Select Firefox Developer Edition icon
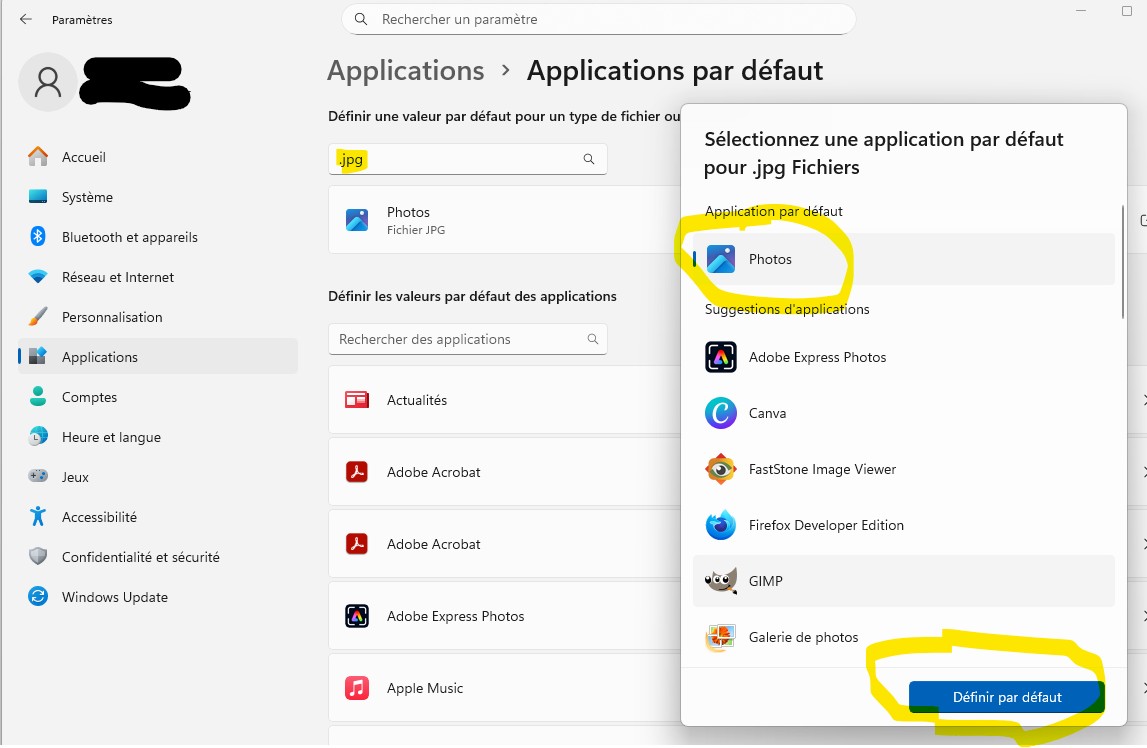Screen dimensions: 1147x748 [x=720, y=525]
